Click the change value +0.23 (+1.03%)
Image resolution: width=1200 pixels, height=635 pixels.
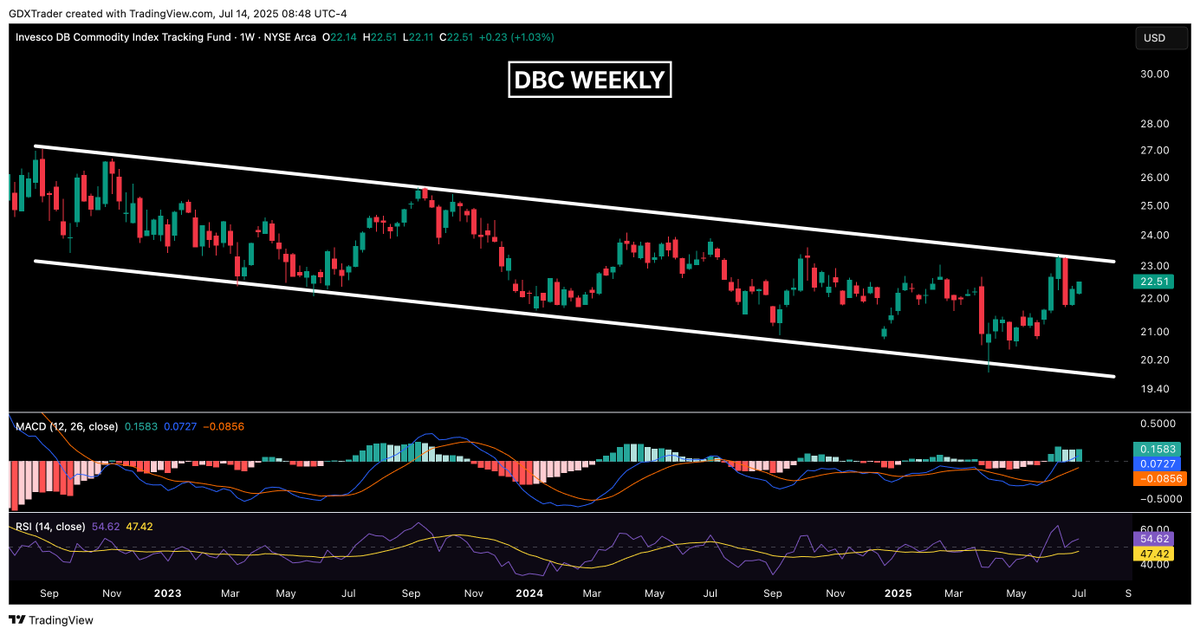(x=517, y=37)
